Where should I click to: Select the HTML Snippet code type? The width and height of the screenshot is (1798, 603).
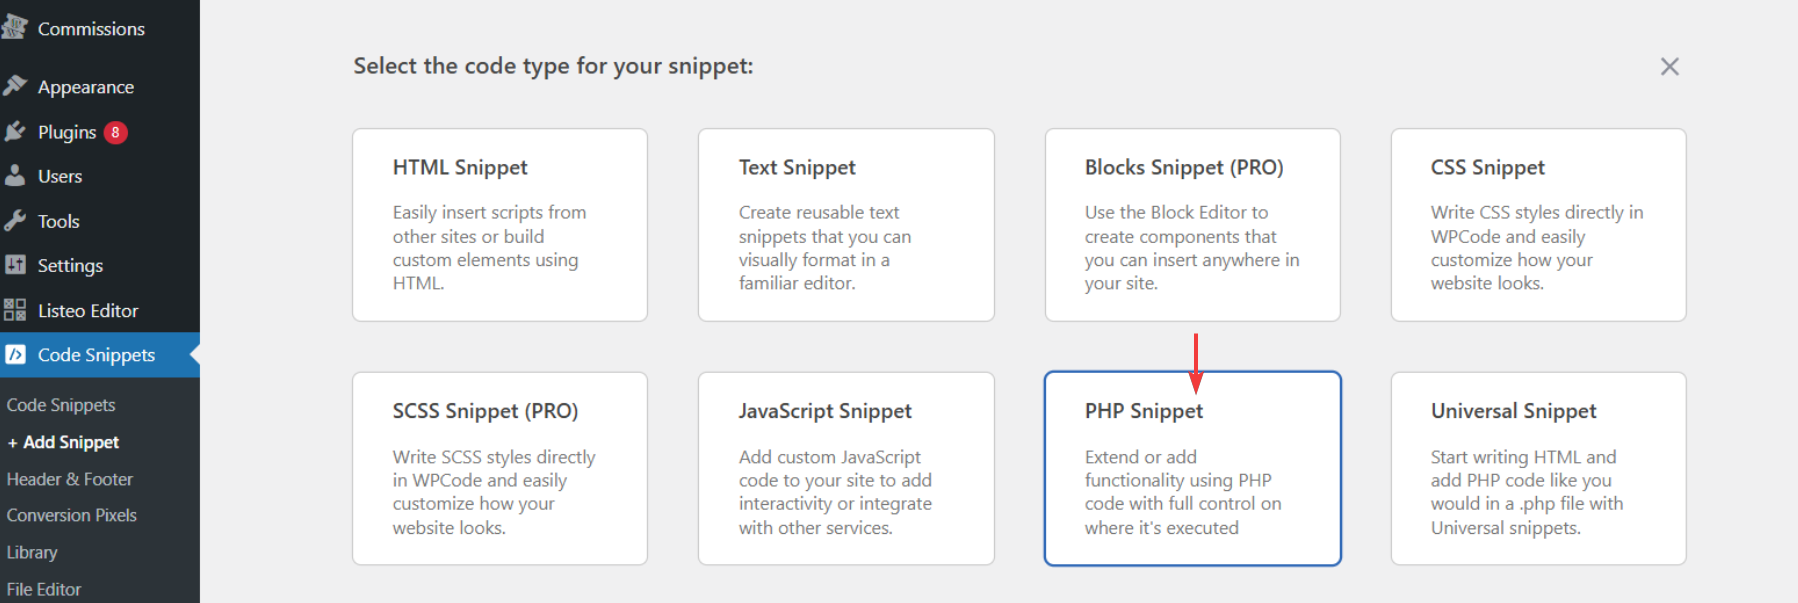(500, 225)
